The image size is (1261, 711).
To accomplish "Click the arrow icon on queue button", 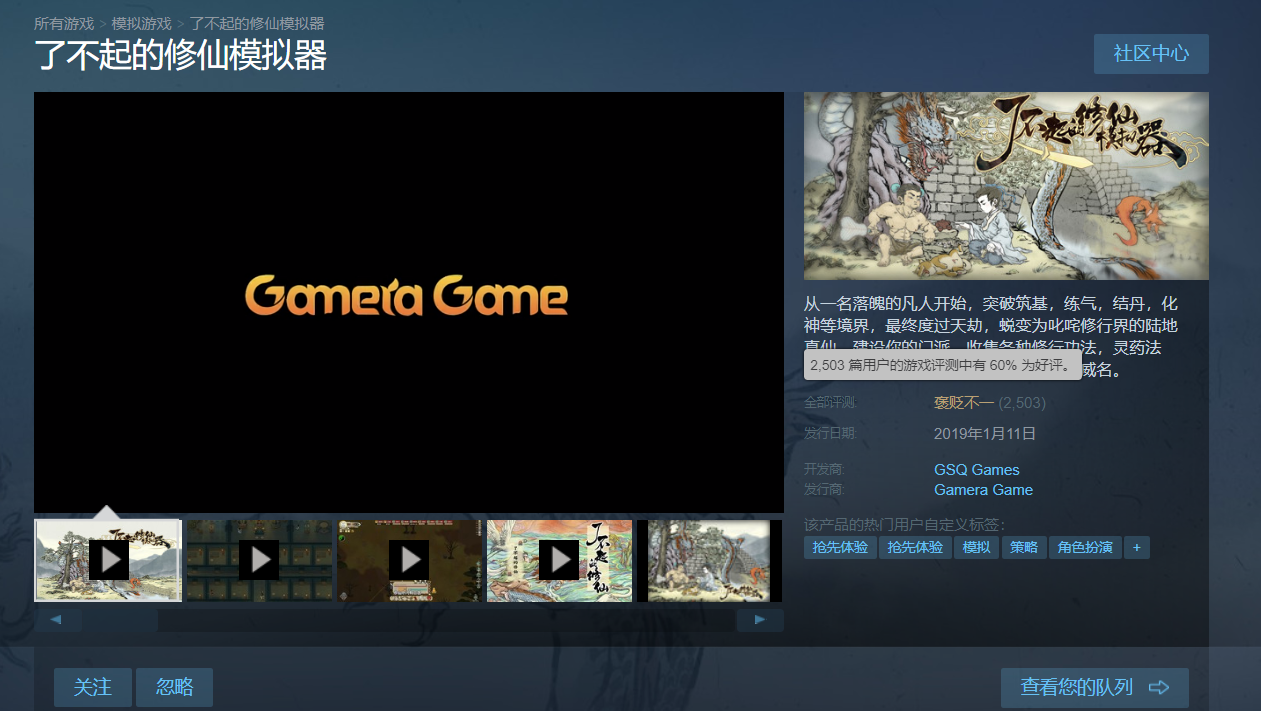I will click(1159, 687).
